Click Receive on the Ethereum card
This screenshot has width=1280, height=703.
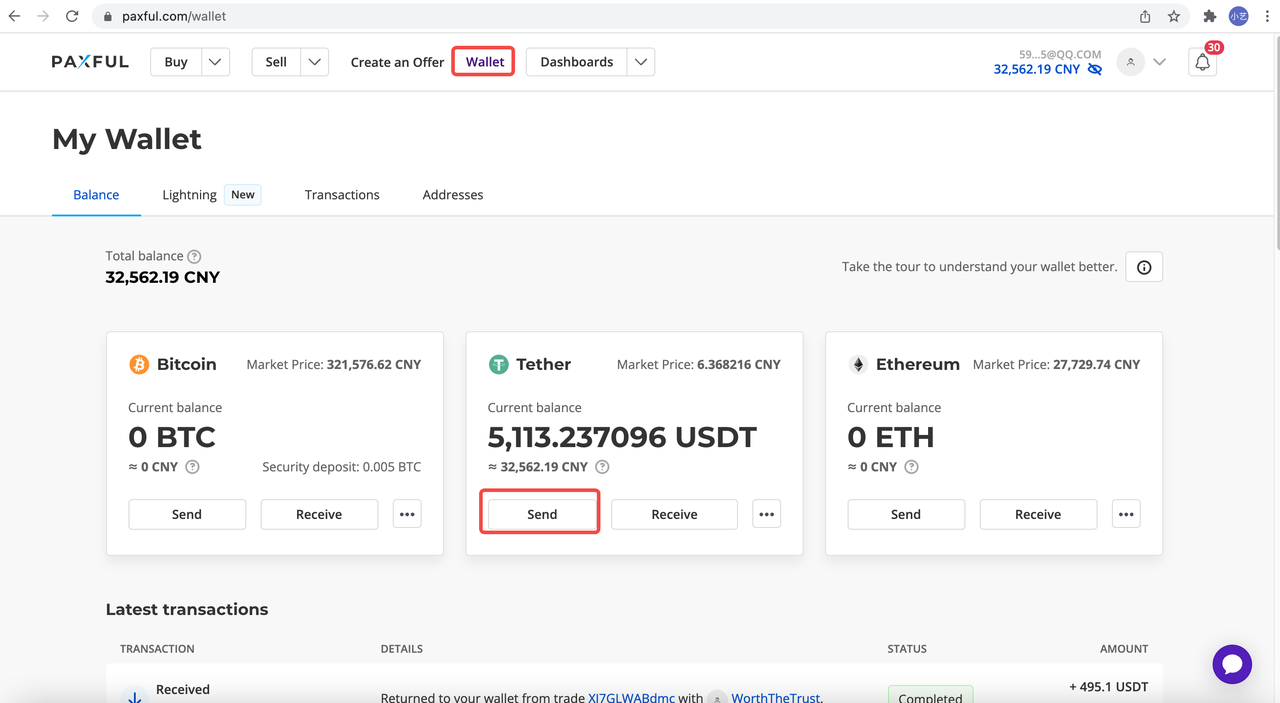pyautogui.click(x=1038, y=514)
